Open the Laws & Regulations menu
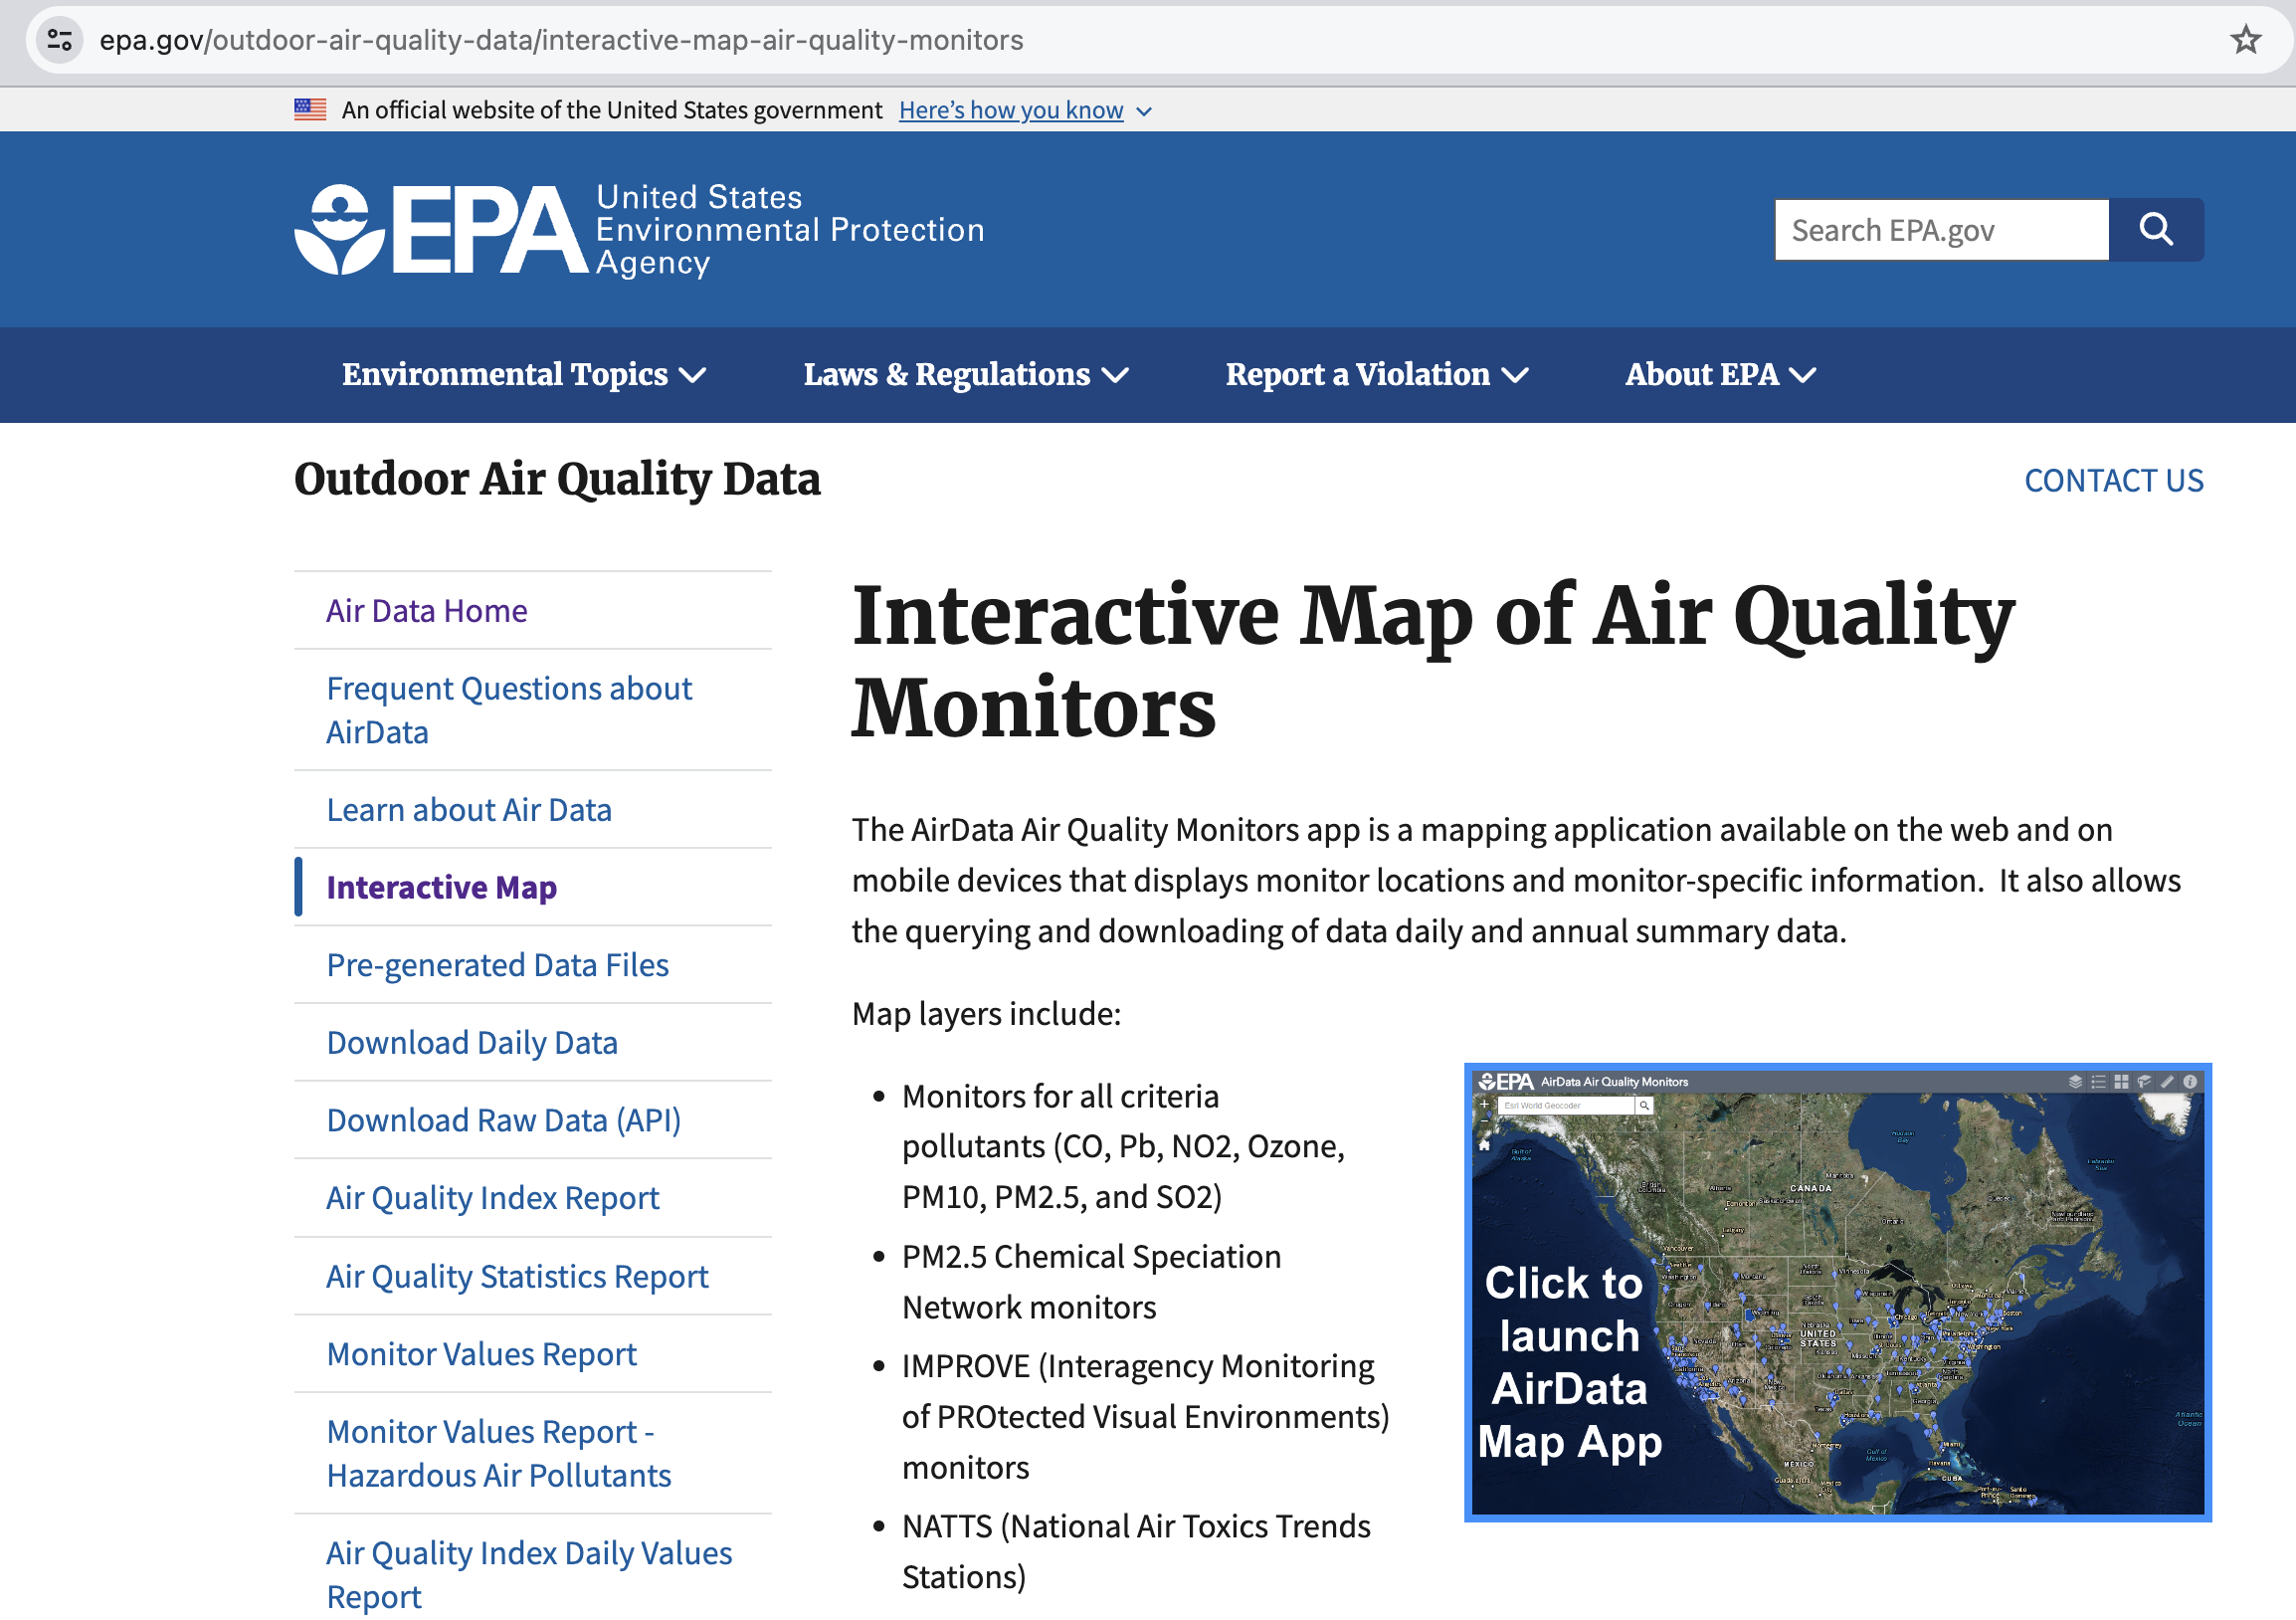This screenshot has height=1620, width=2296. (x=965, y=374)
